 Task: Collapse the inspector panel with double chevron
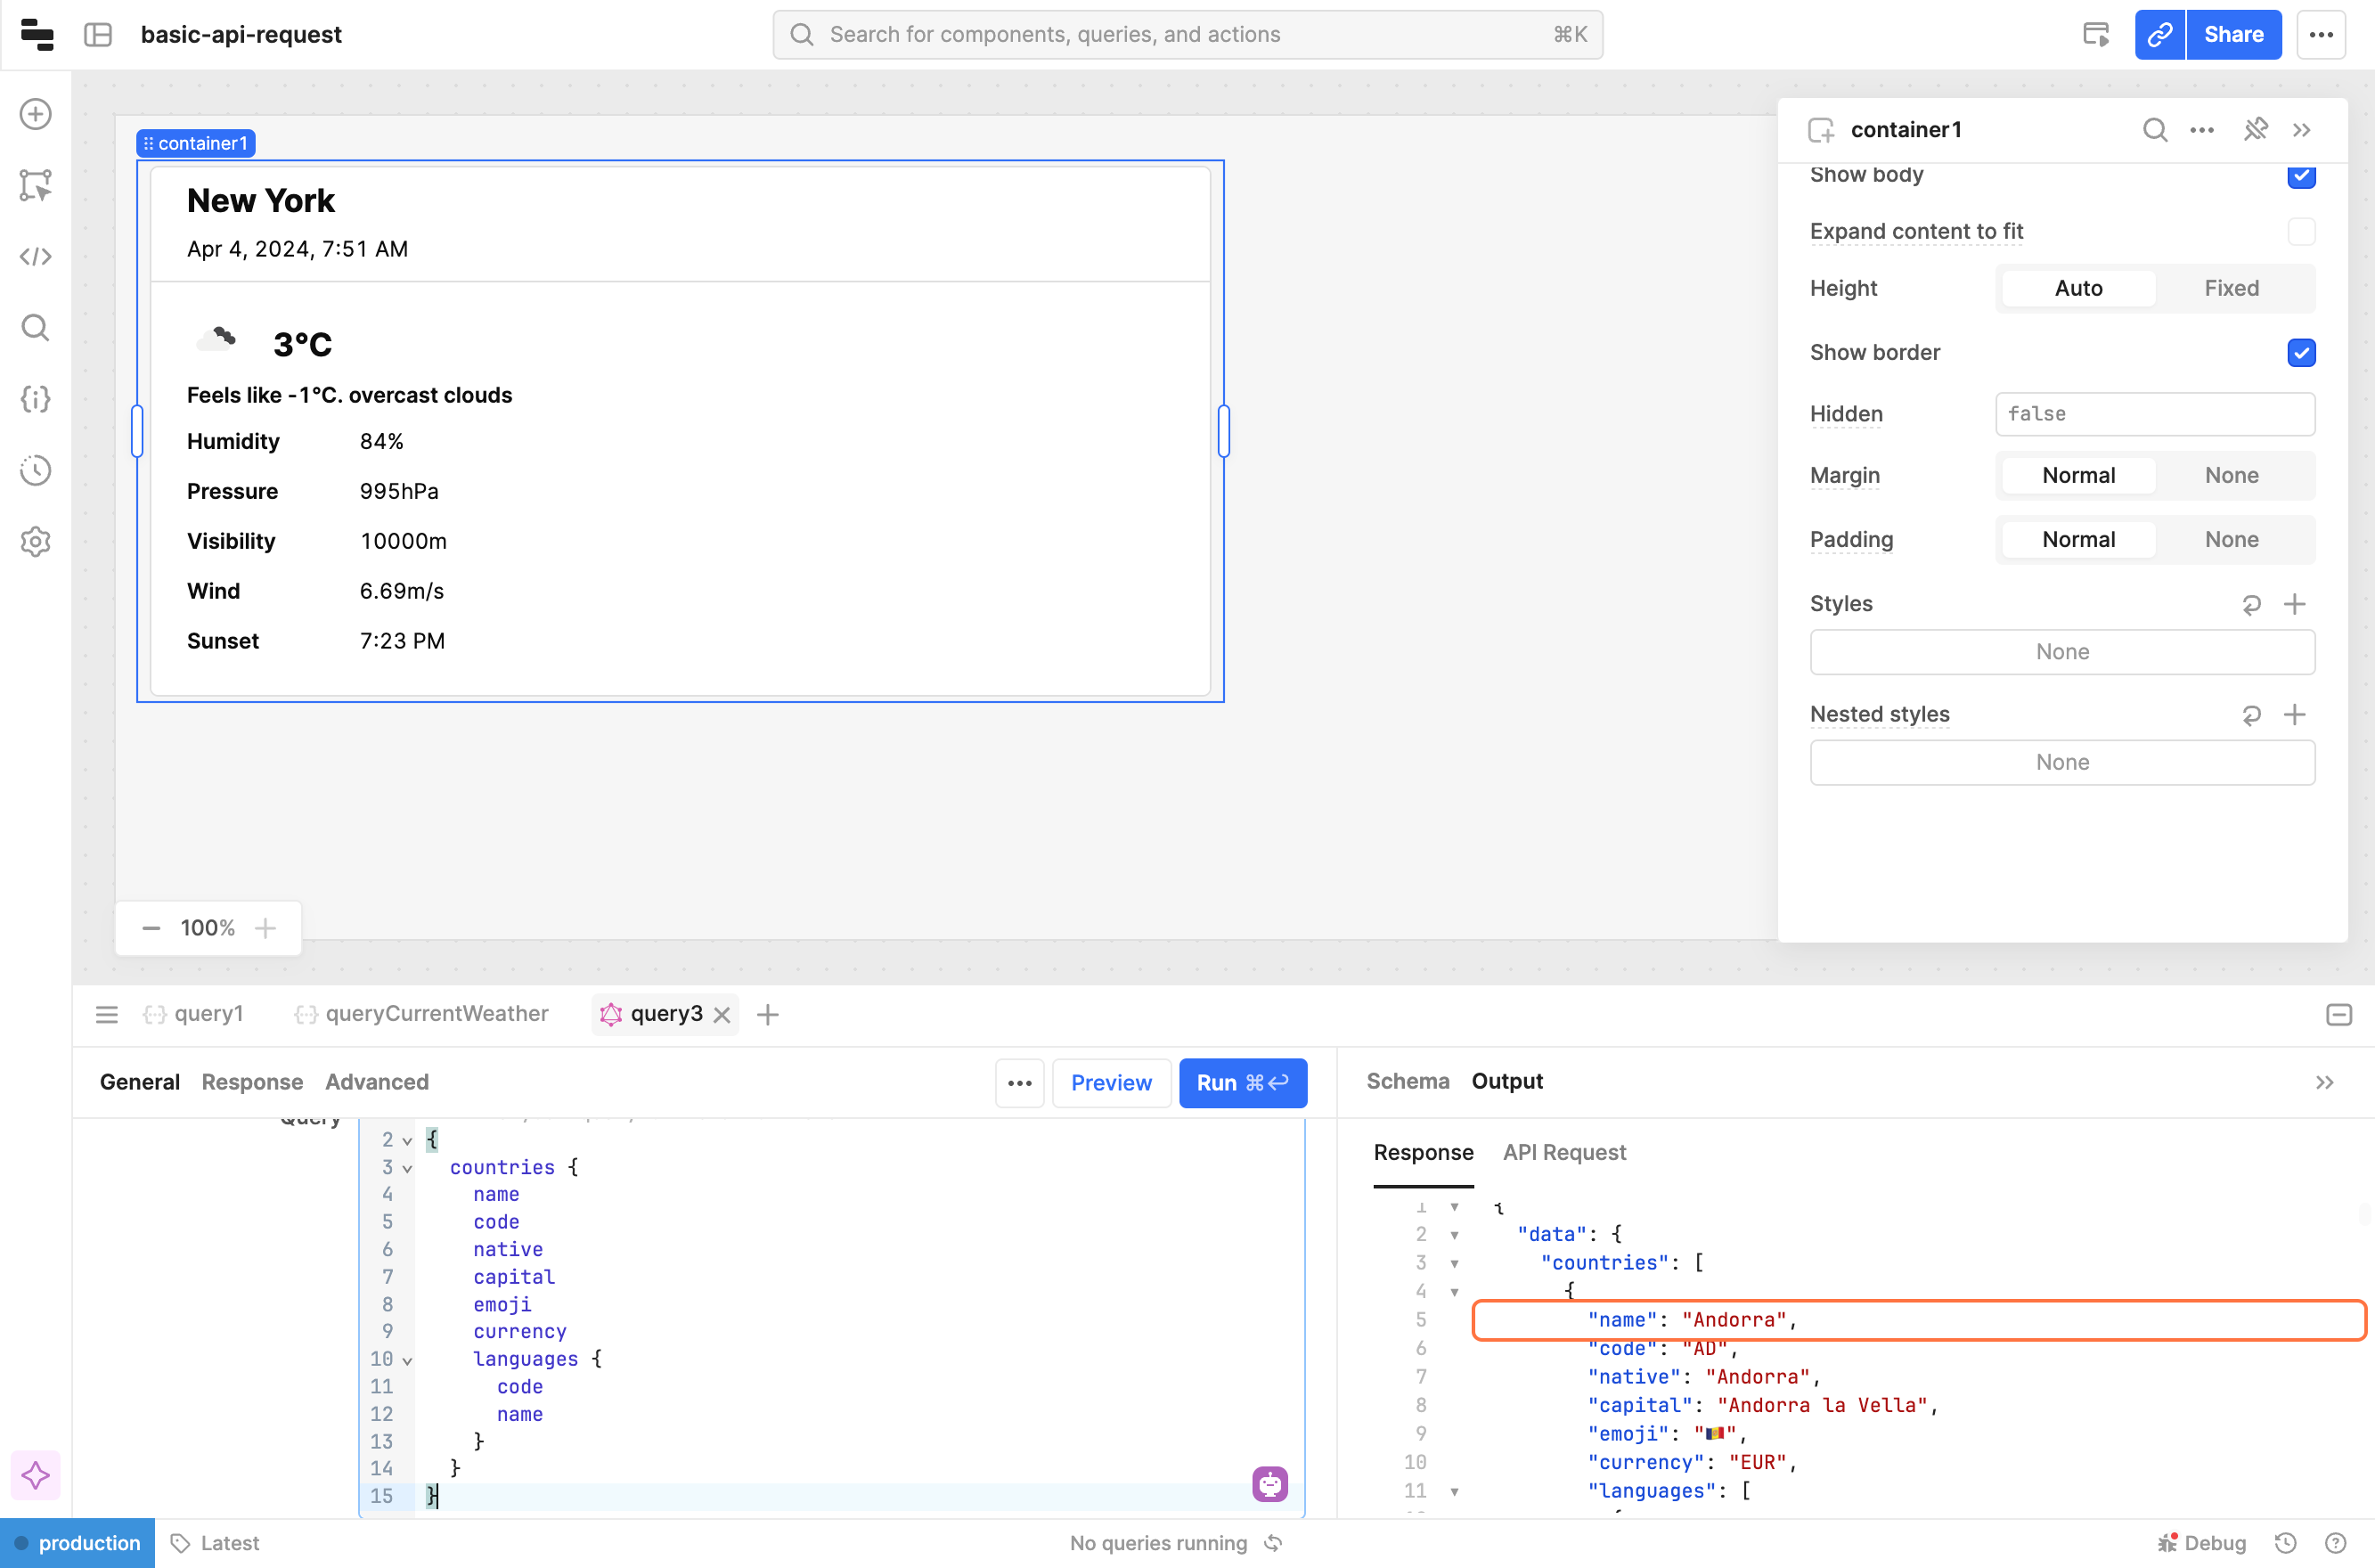click(2302, 130)
